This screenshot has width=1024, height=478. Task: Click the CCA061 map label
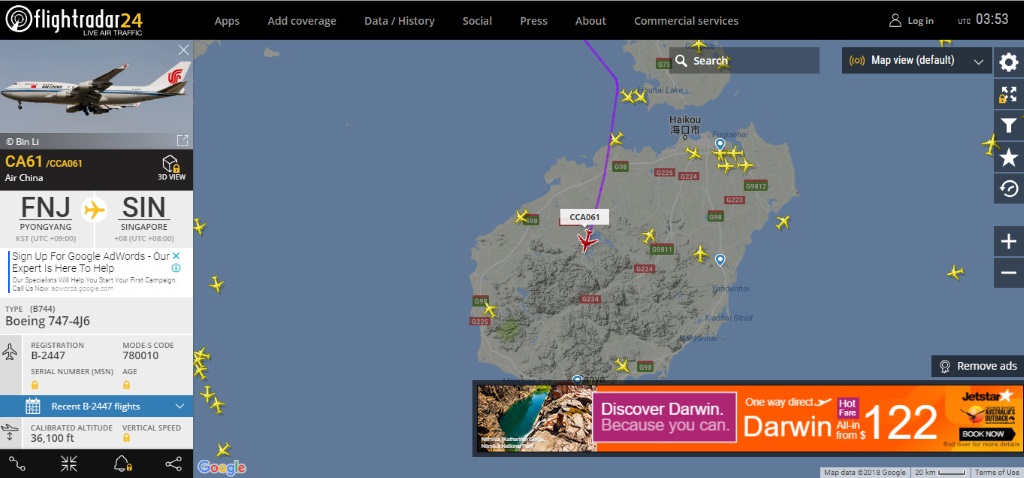pyautogui.click(x=584, y=217)
